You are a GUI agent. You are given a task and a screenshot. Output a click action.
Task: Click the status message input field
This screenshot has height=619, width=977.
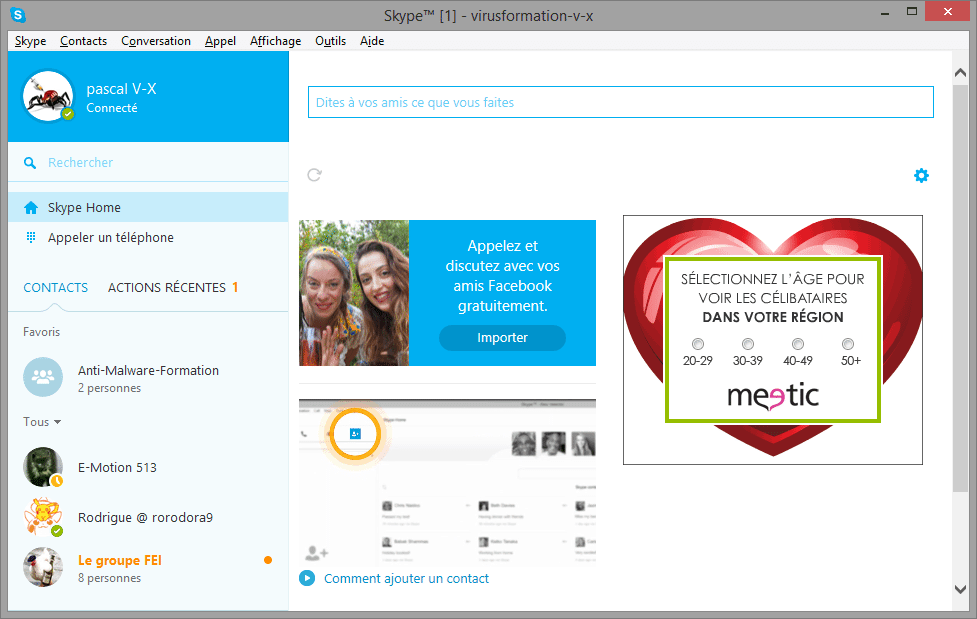point(620,102)
